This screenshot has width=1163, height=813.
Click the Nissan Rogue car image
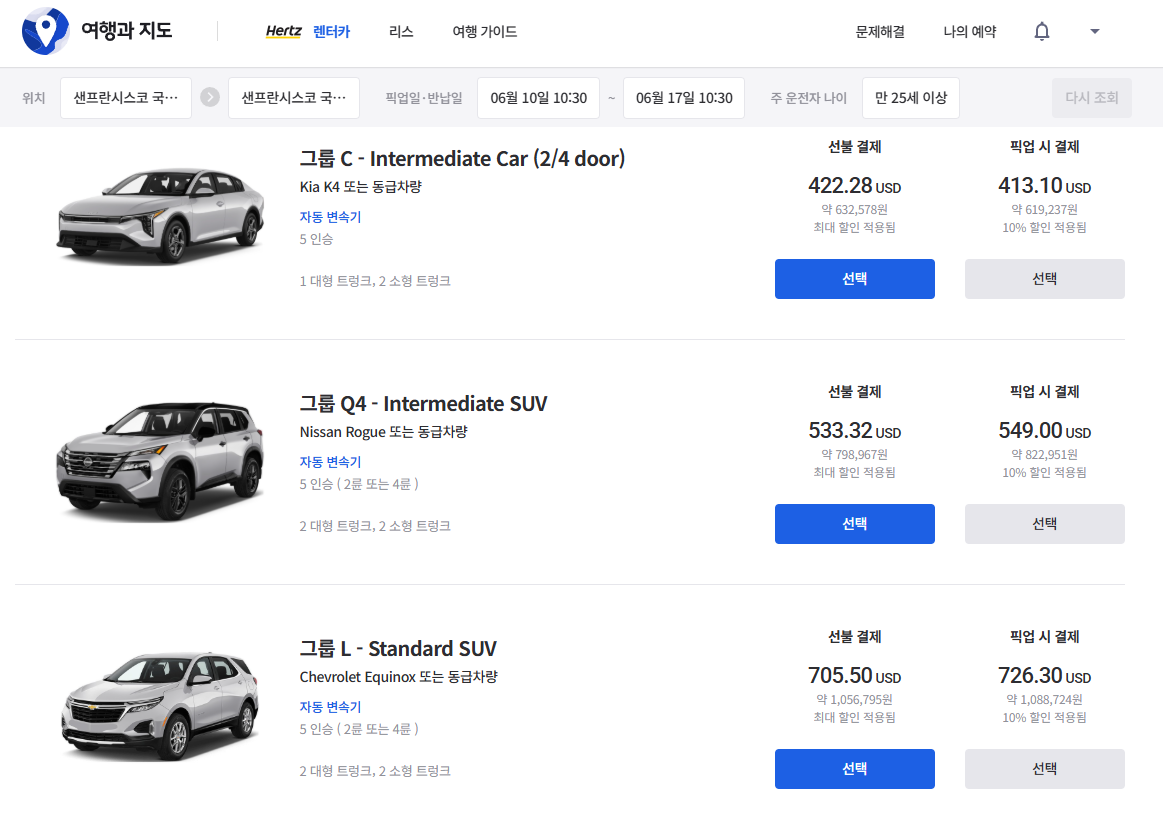[x=160, y=459]
